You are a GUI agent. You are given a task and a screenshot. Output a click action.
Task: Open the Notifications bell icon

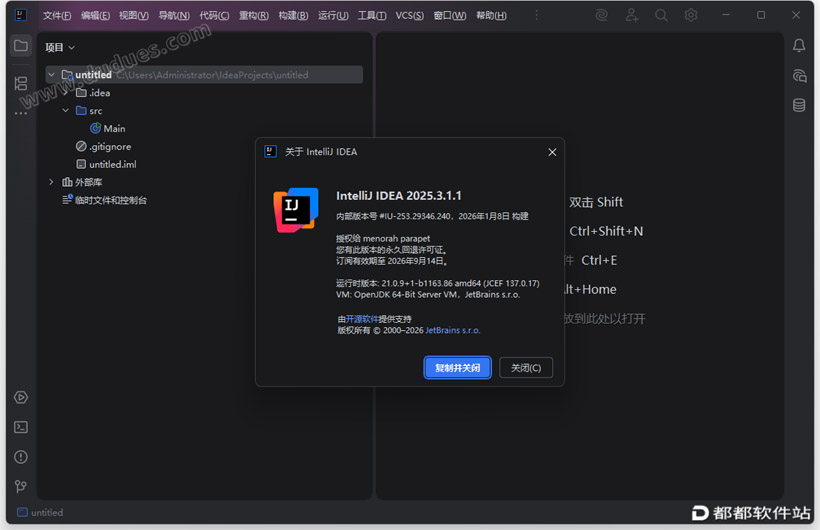tap(799, 46)
